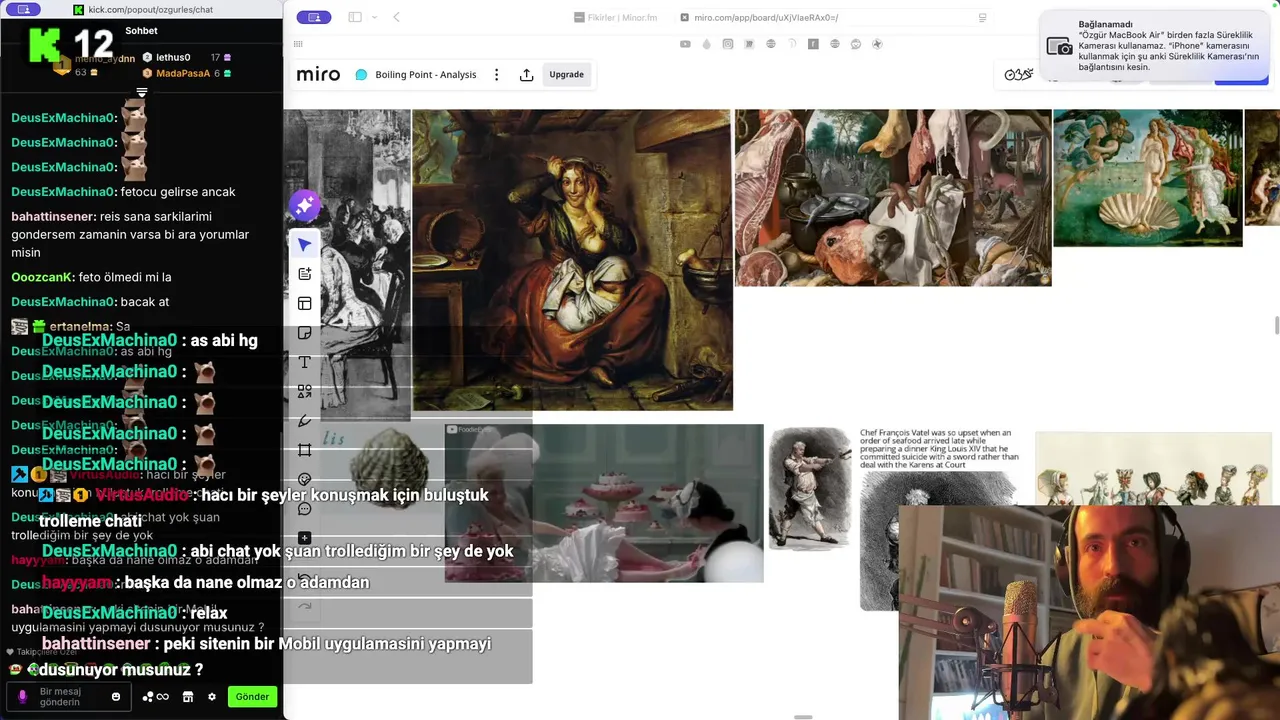The height and width of the screenshot is (720, 1280).
Task: Collapse the chat leaderboard expander handle
Action: 141,92
